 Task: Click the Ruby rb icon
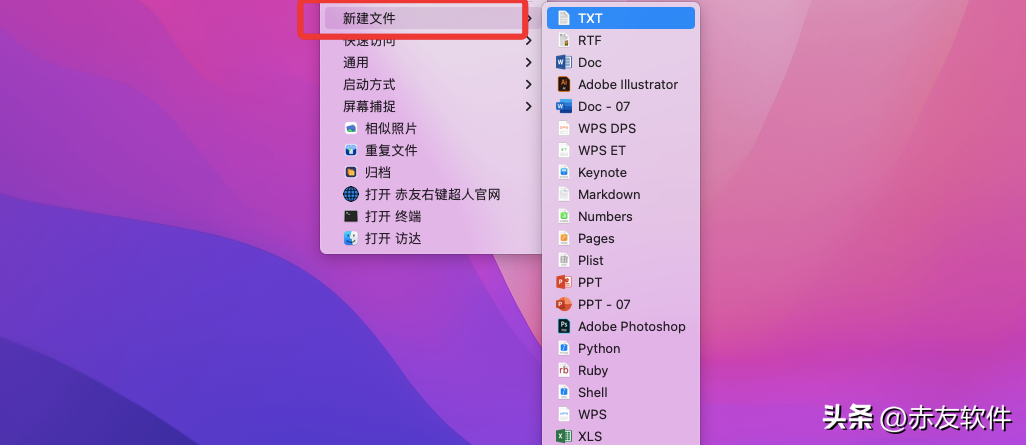click(563, 370)
